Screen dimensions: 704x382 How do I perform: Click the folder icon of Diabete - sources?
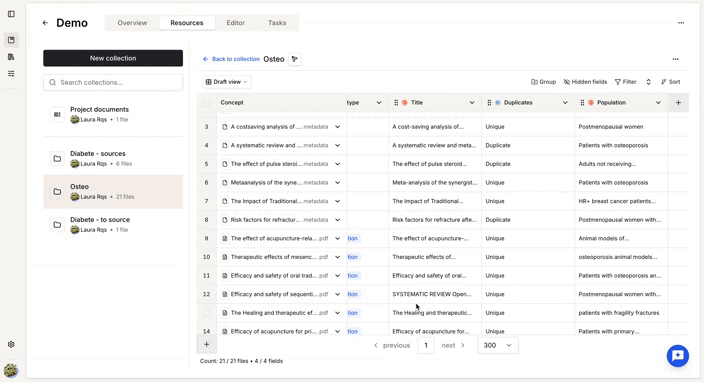[57, 158]
